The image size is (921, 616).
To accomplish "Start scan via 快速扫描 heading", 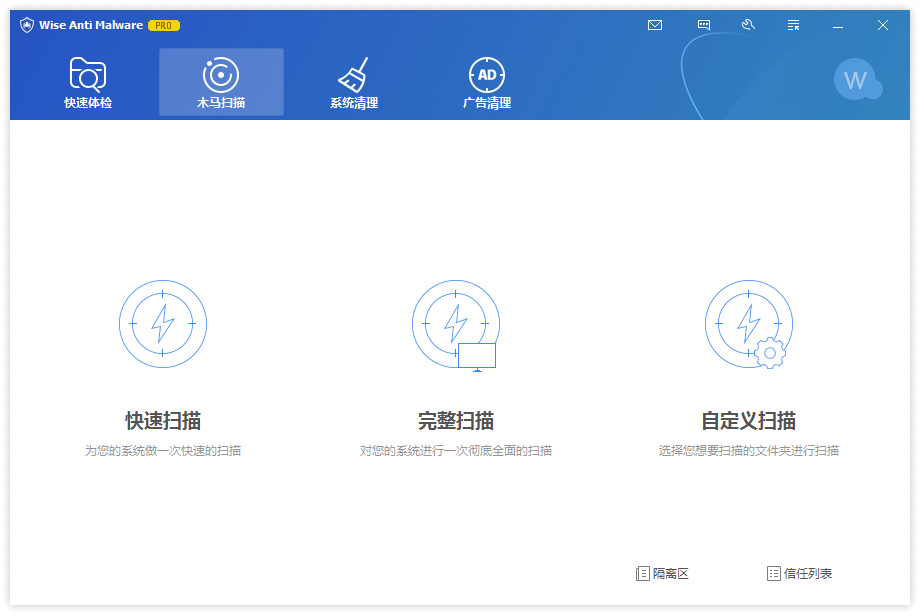I will (163, 421).
